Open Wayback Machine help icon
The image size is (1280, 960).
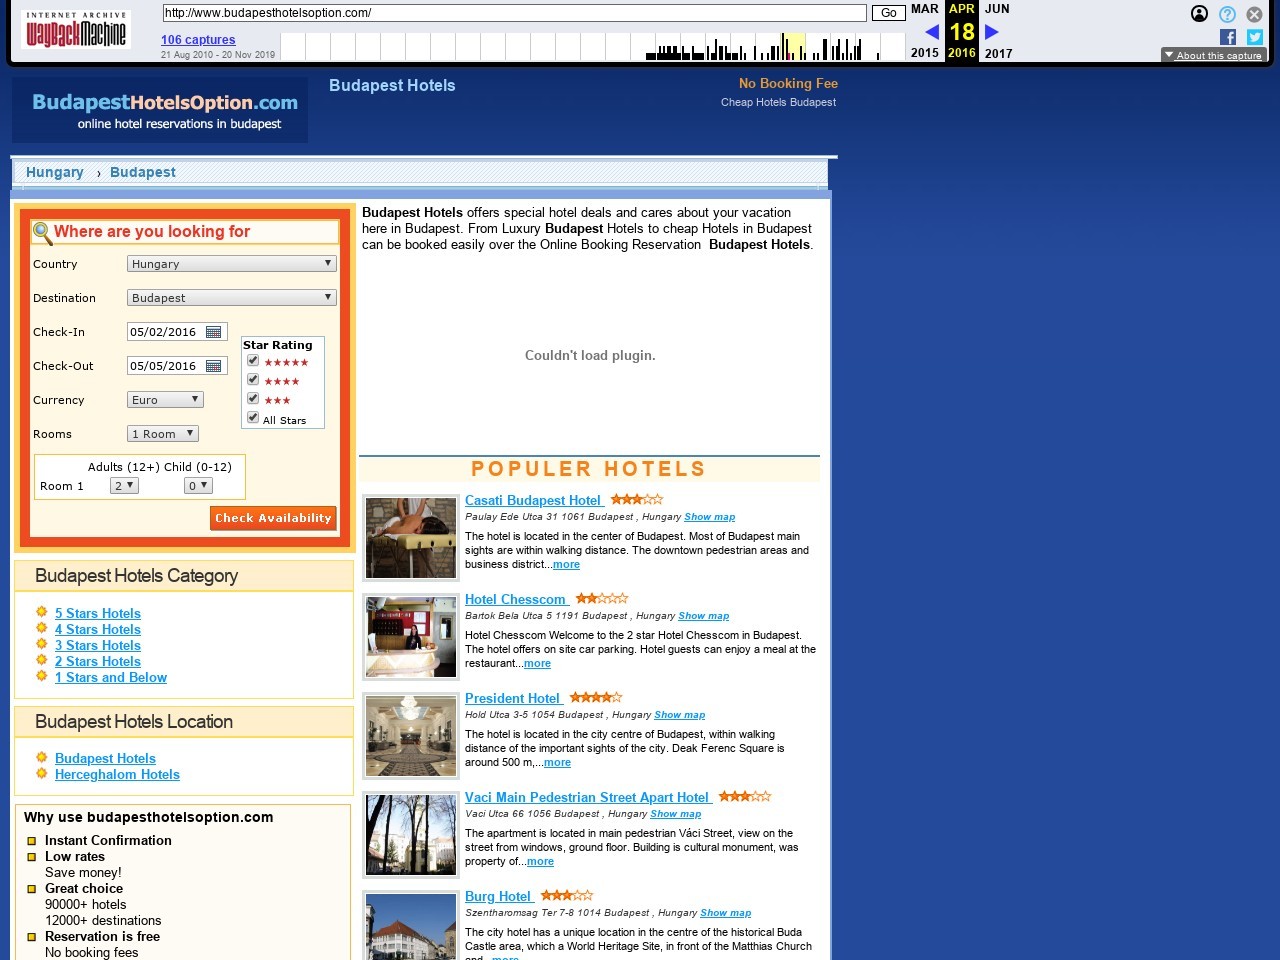click(x=1227, y=14)
